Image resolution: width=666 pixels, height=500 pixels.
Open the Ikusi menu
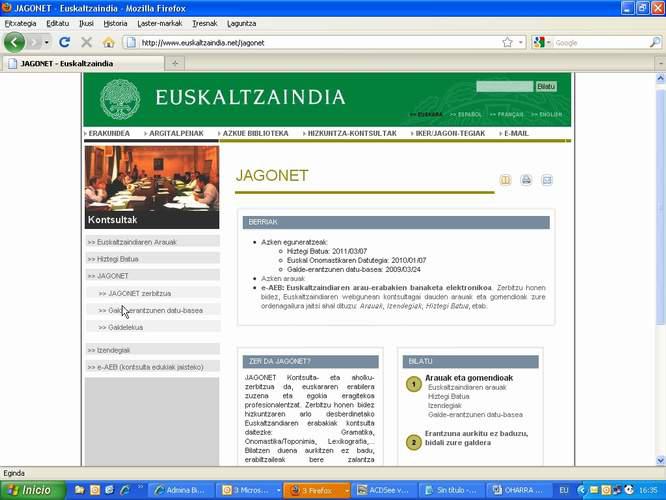tap(86, 23)
